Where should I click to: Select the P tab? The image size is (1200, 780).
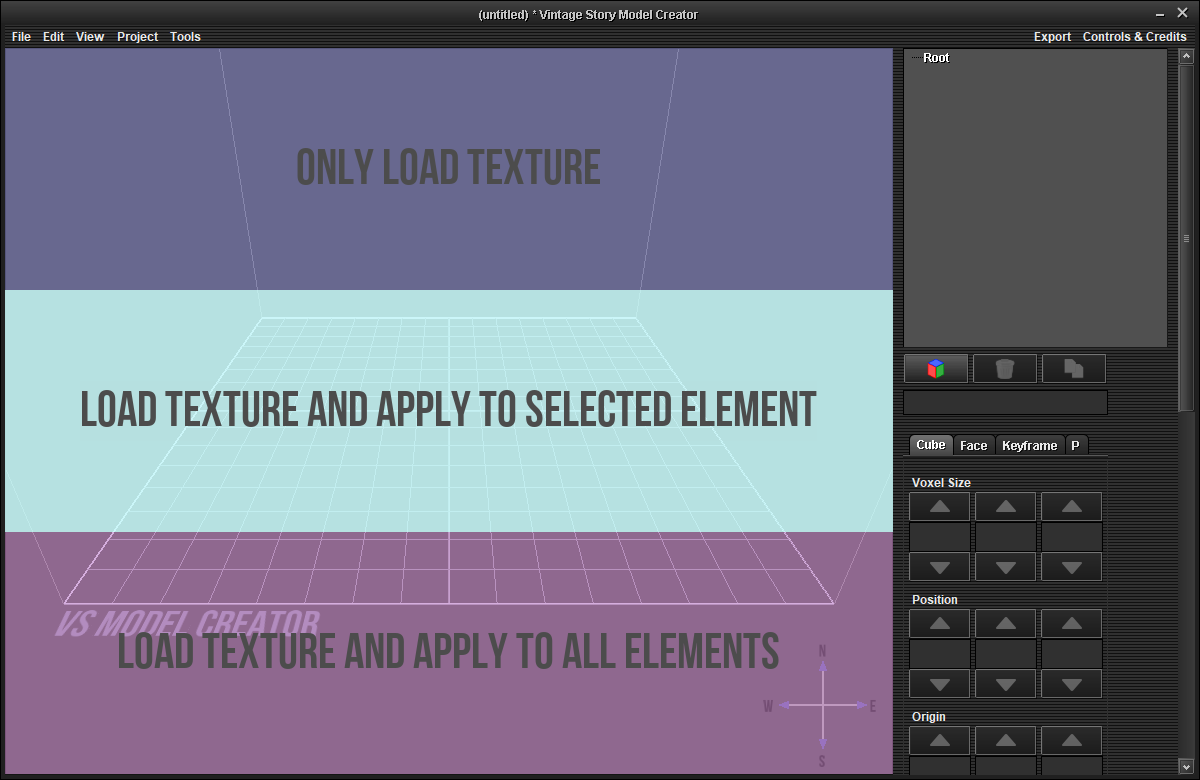(1075, 446)
